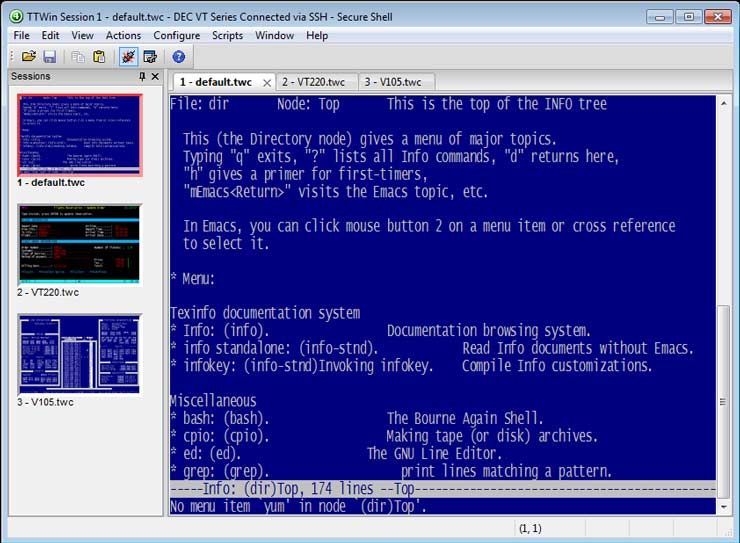Click the Save floppy disk icon
740x543 pixels.
pos(49,57)
